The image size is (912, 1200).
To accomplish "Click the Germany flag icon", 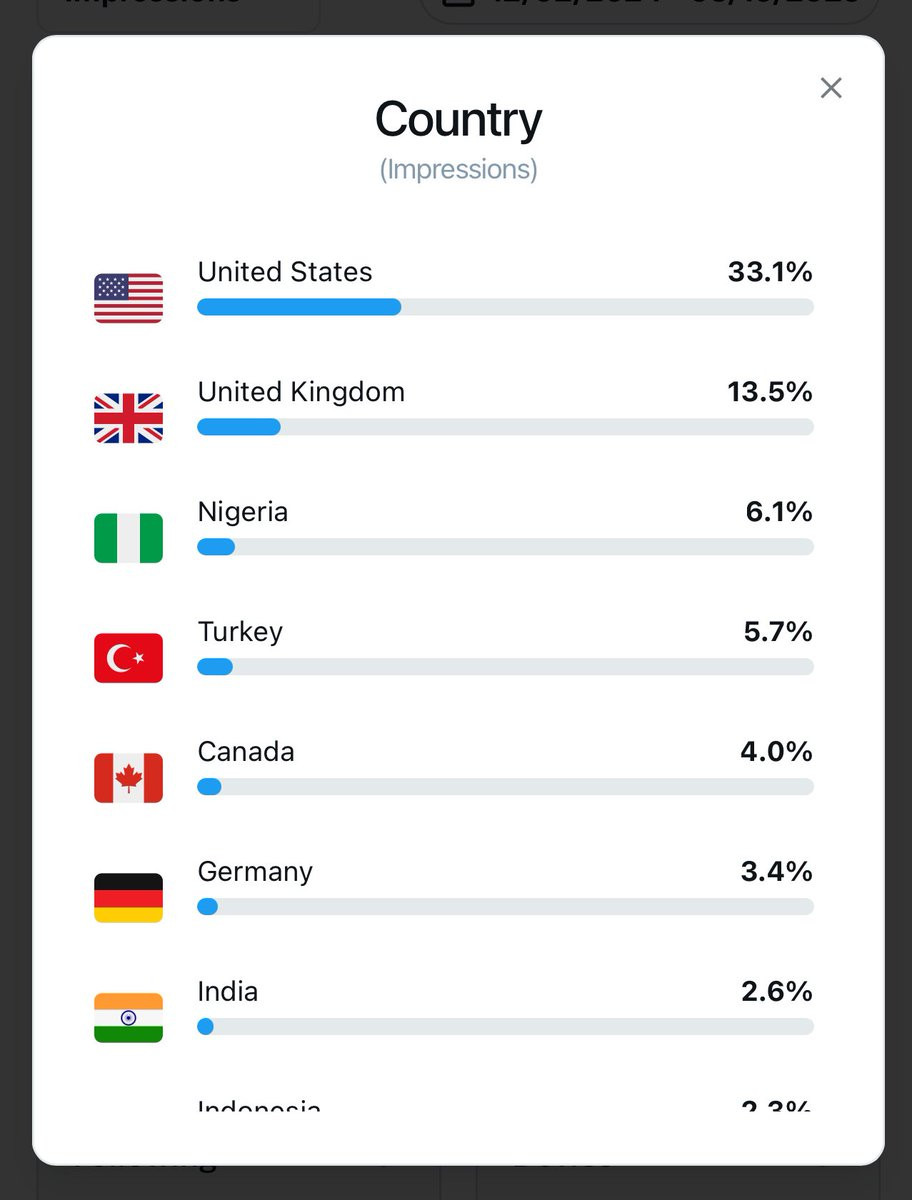I will 128,898.
